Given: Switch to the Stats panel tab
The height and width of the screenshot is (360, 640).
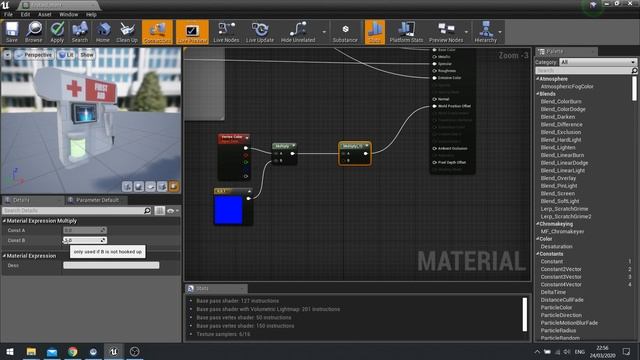Looking at the screenshot, I should [216, 289].
